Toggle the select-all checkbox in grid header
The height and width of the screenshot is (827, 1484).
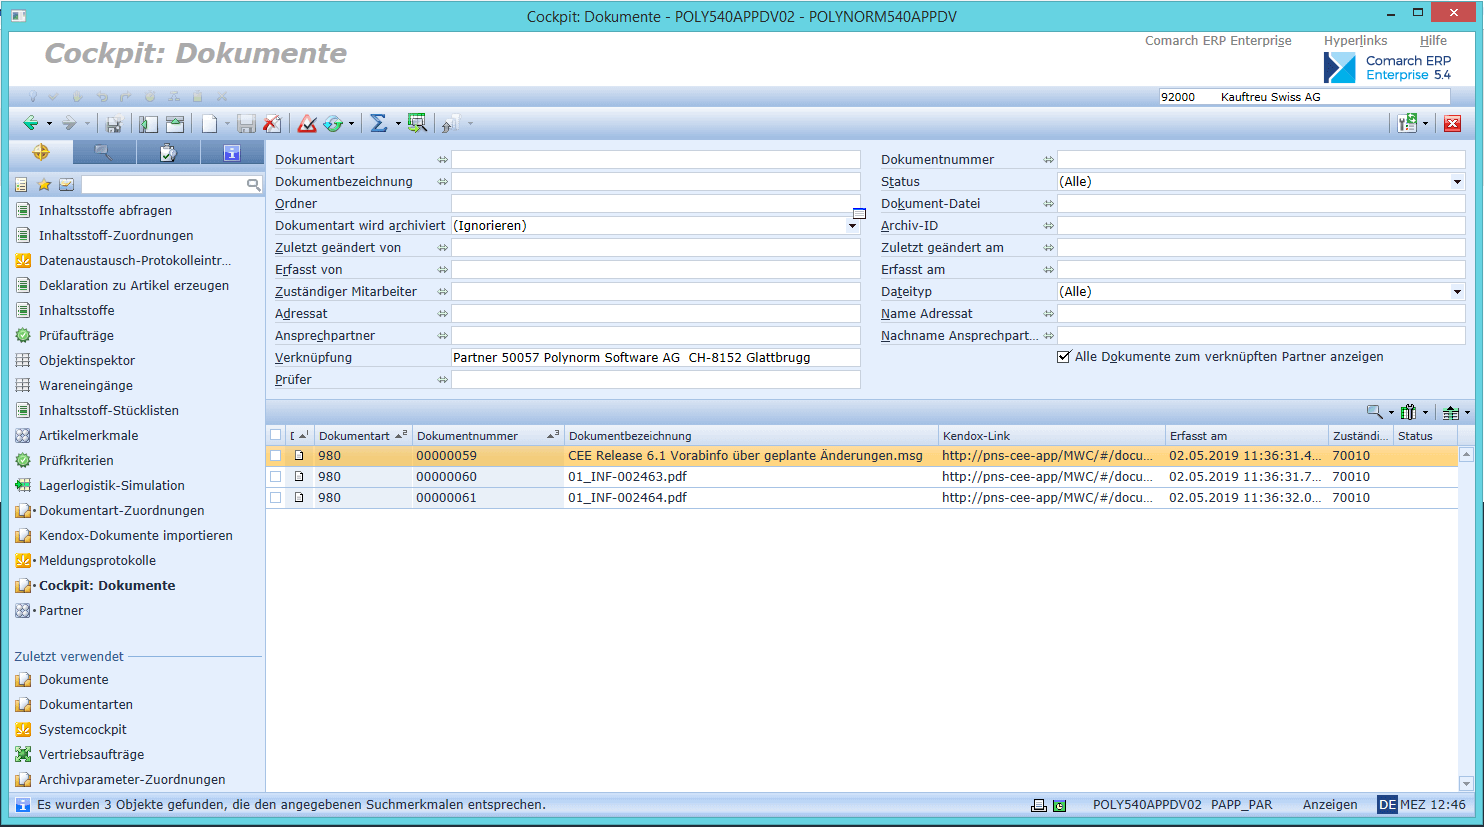tap(276, 435)
